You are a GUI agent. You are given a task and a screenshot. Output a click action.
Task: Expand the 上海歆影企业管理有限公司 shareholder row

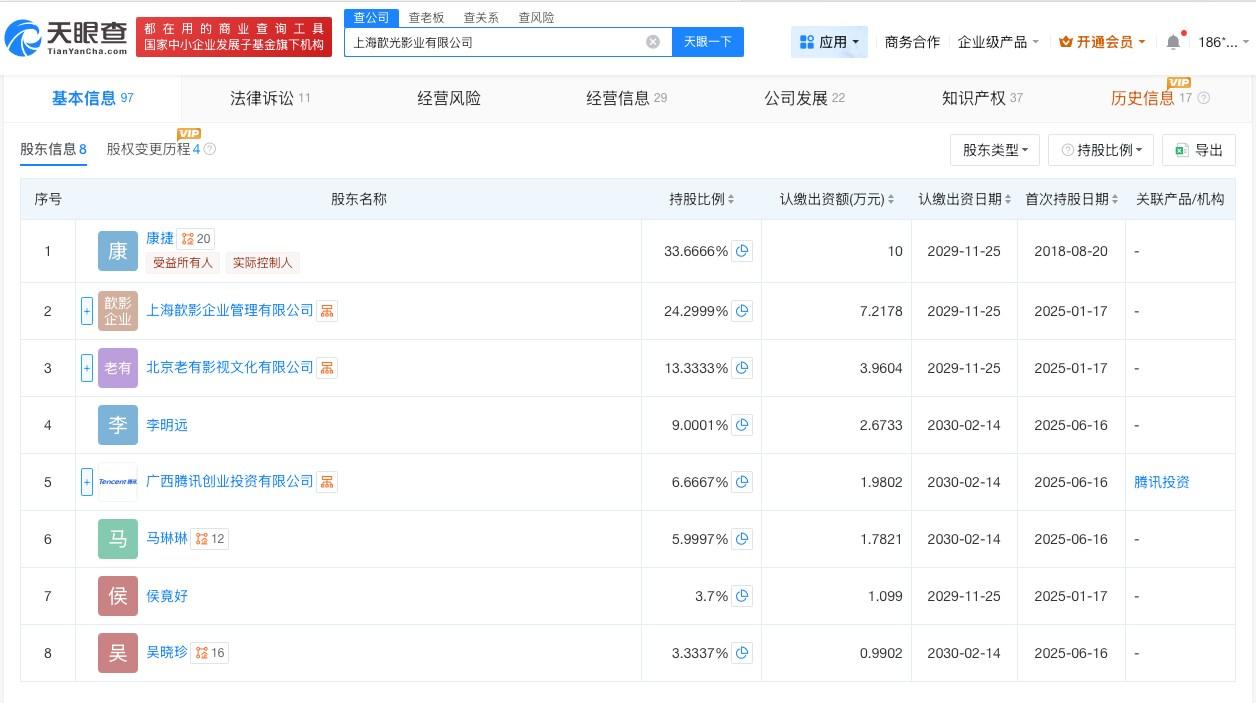click(x=87, y=311)
